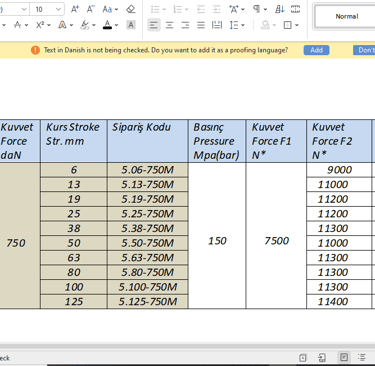375x366 pixels.
Task: Click the cell value 9000
Action: (x=339, y=170)
